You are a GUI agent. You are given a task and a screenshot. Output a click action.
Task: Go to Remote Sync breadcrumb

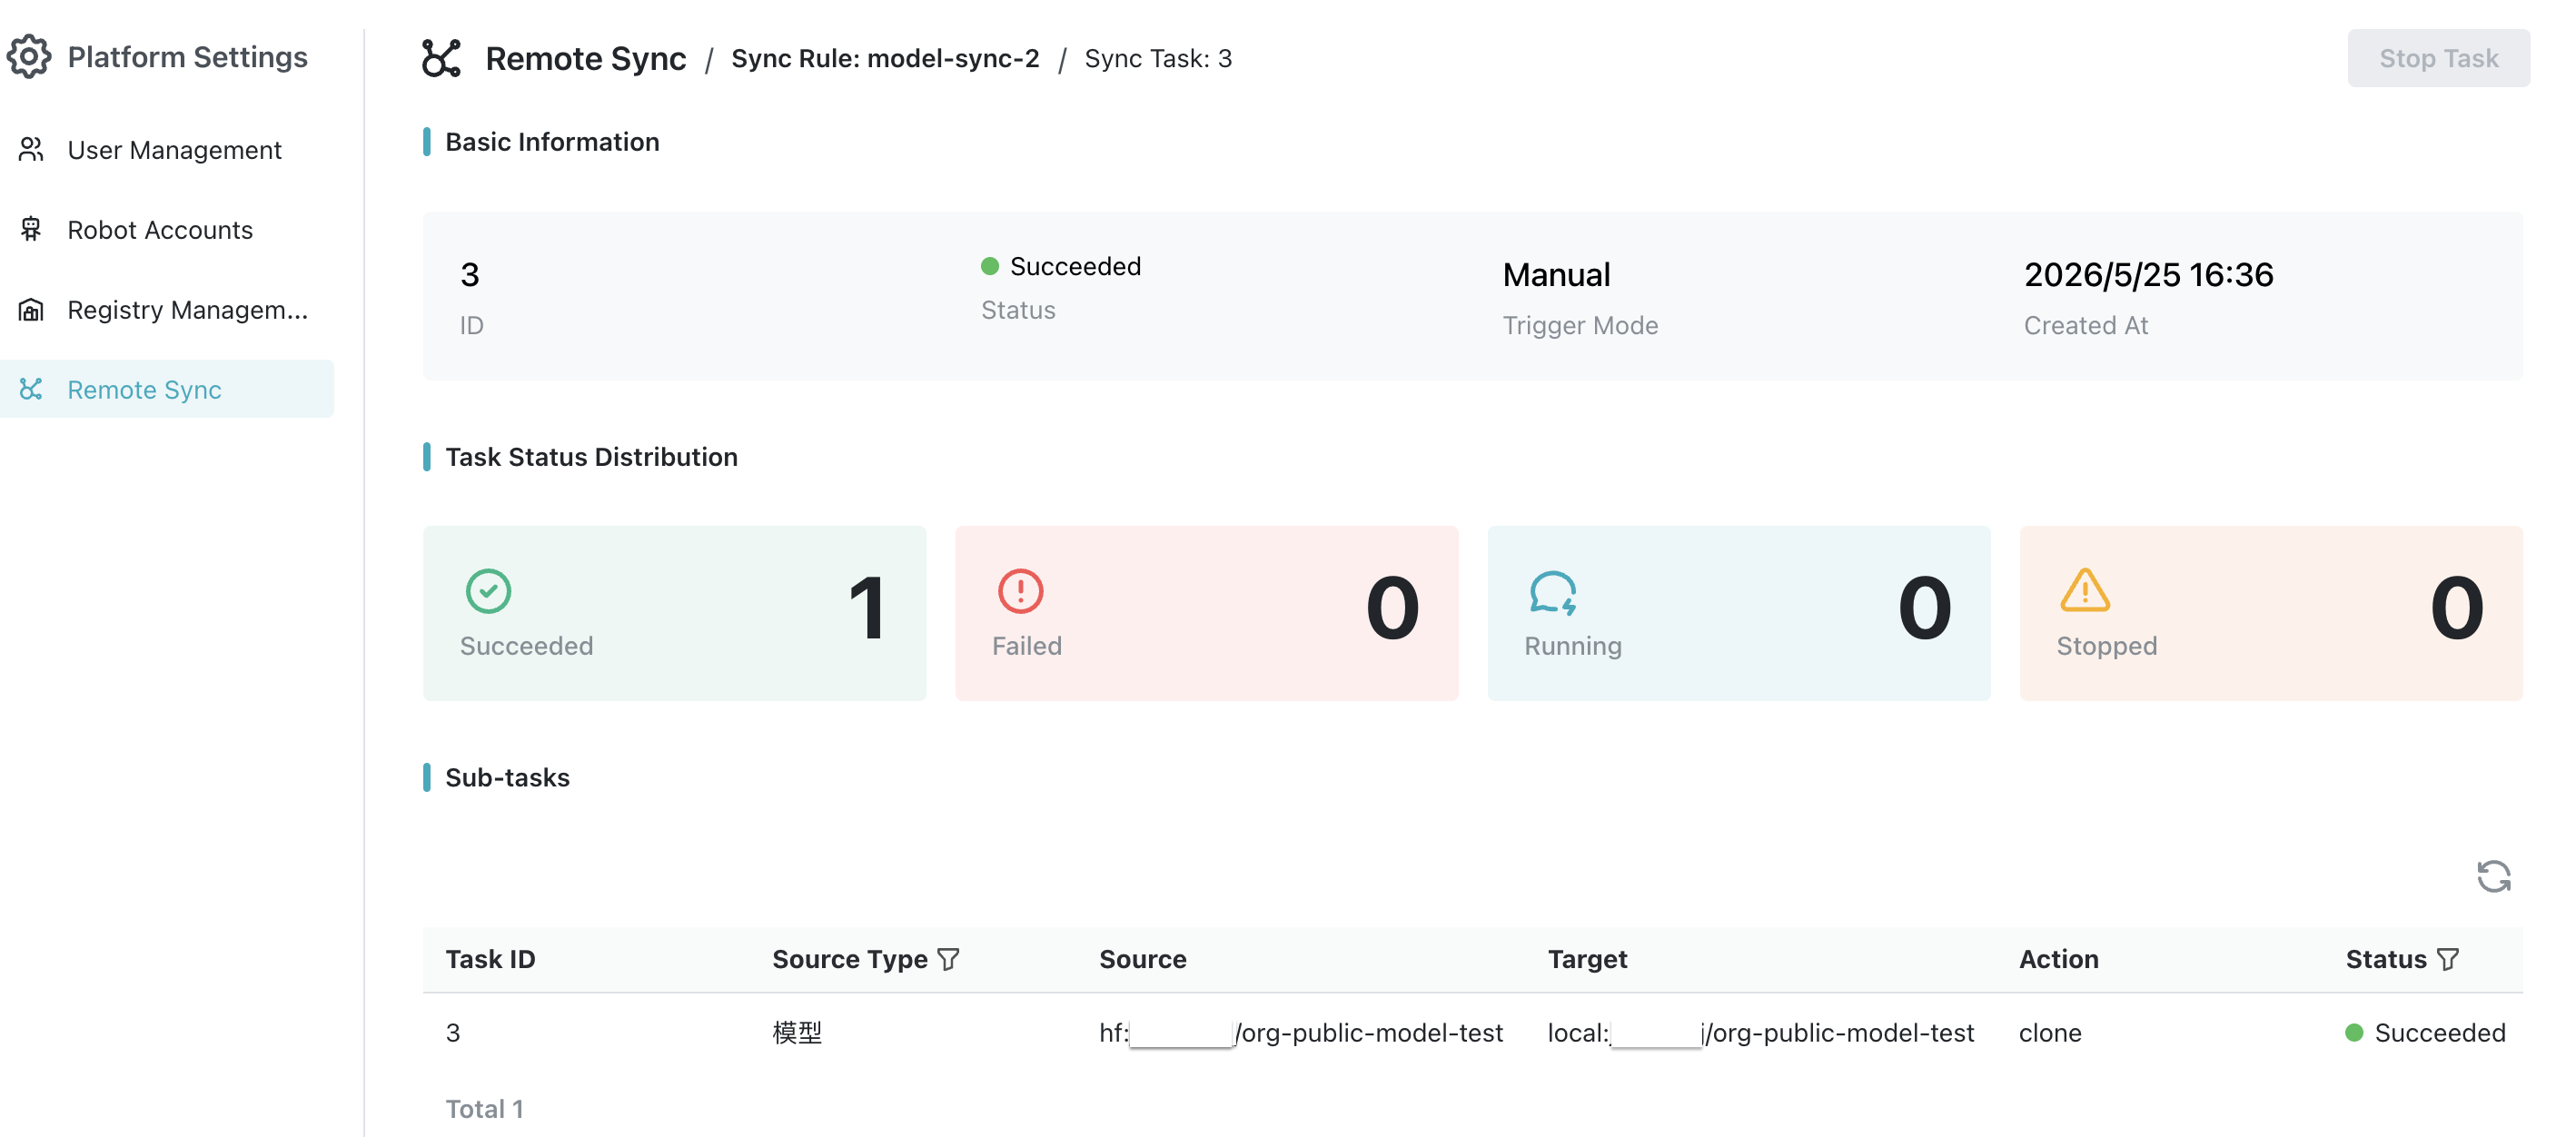click(585, 59)
